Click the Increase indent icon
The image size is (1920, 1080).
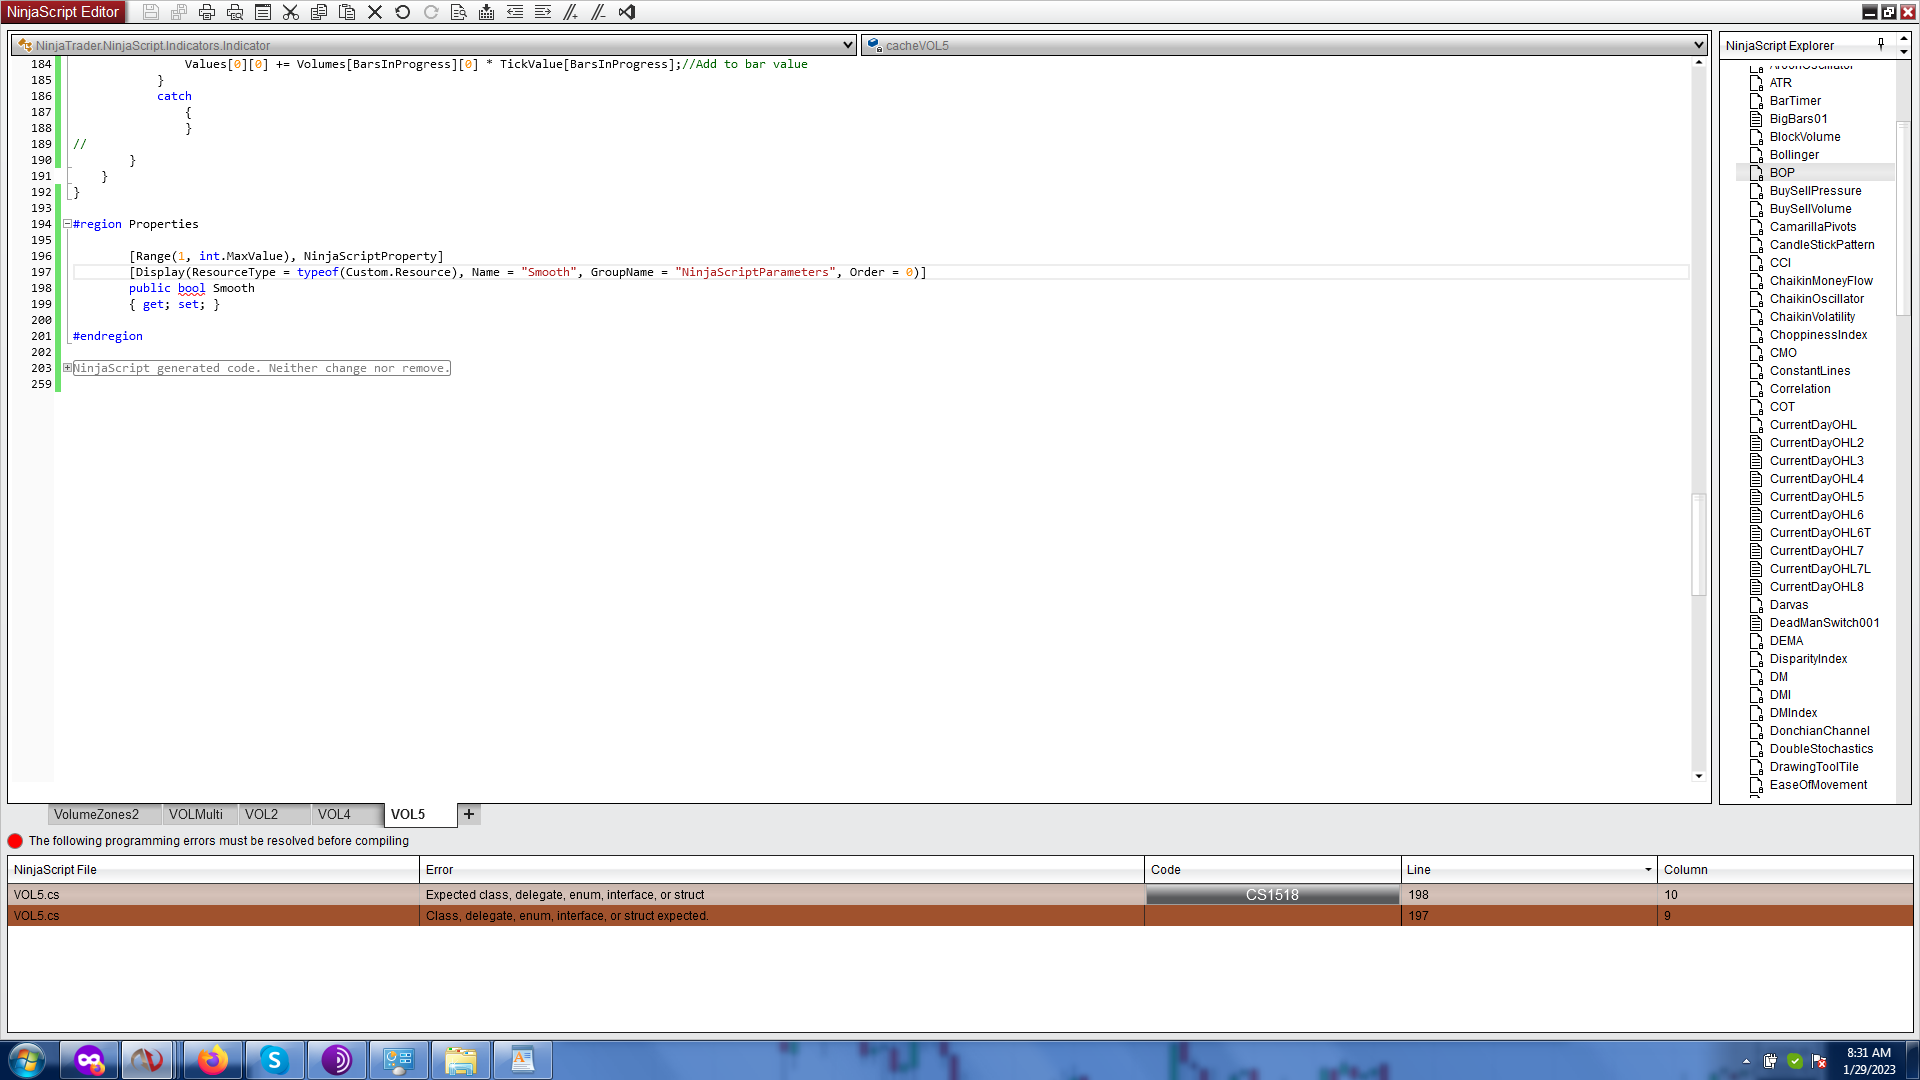coord(543,12)
